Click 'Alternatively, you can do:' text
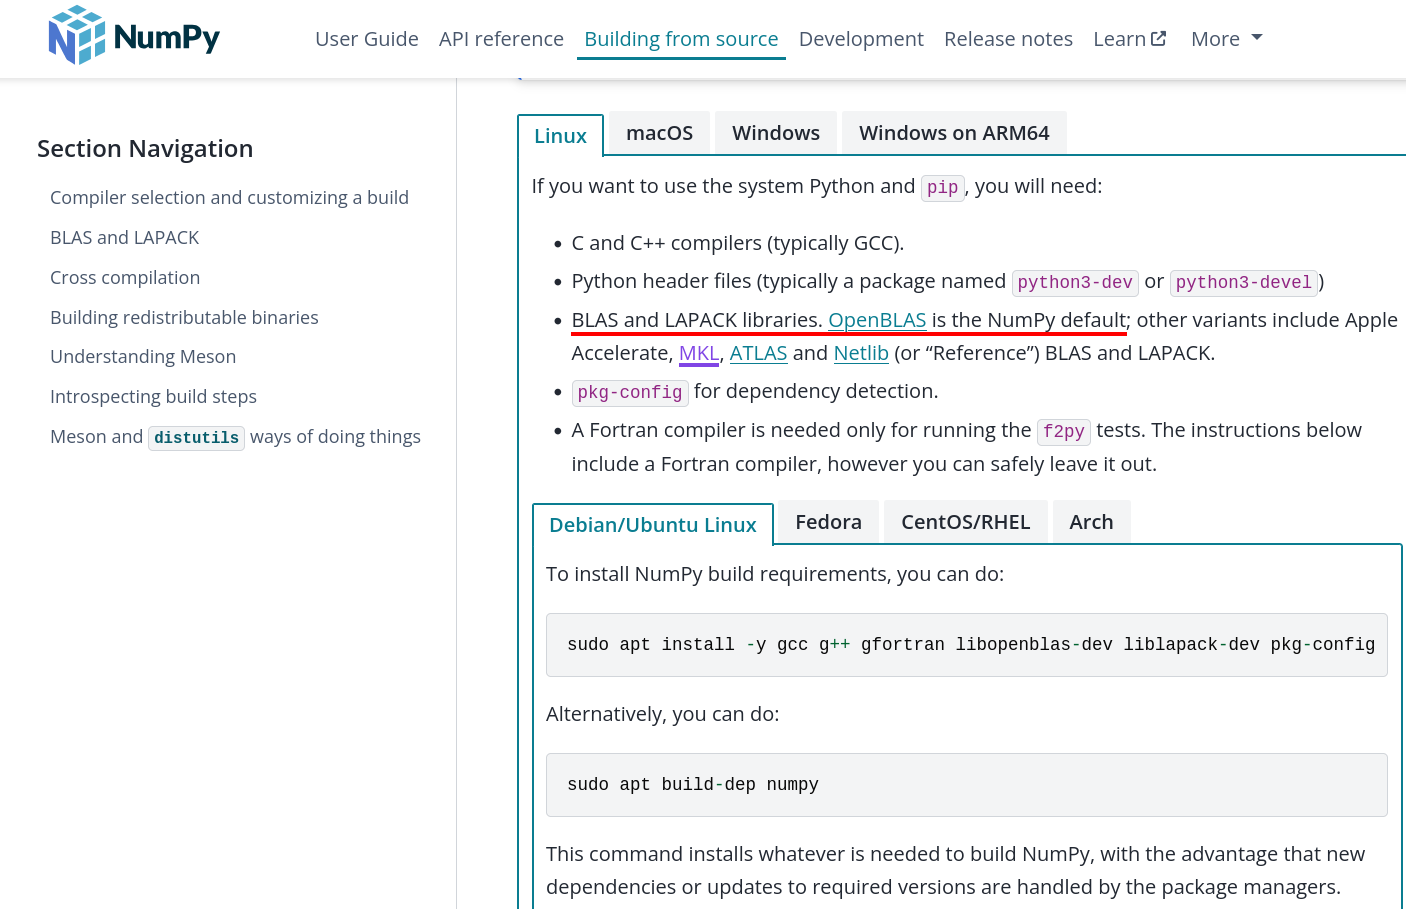The height and width of the screenshot is (909, 1406). point(662,714)
